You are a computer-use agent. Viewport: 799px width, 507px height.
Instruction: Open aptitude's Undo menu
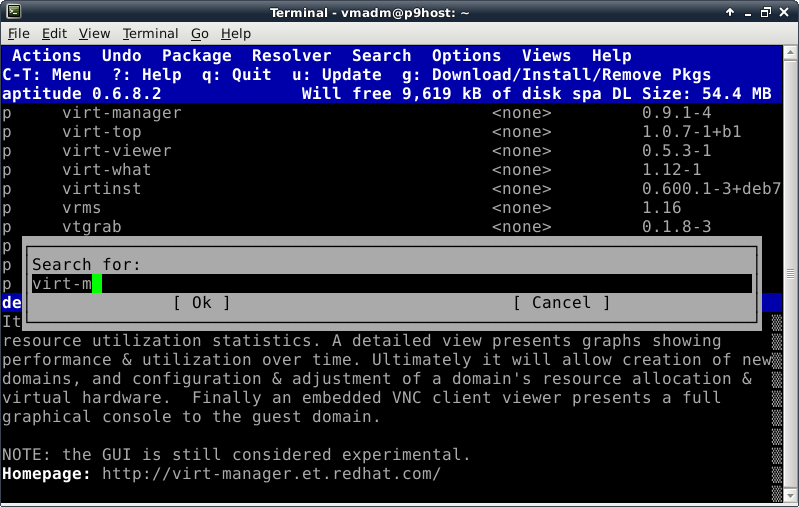121,56
